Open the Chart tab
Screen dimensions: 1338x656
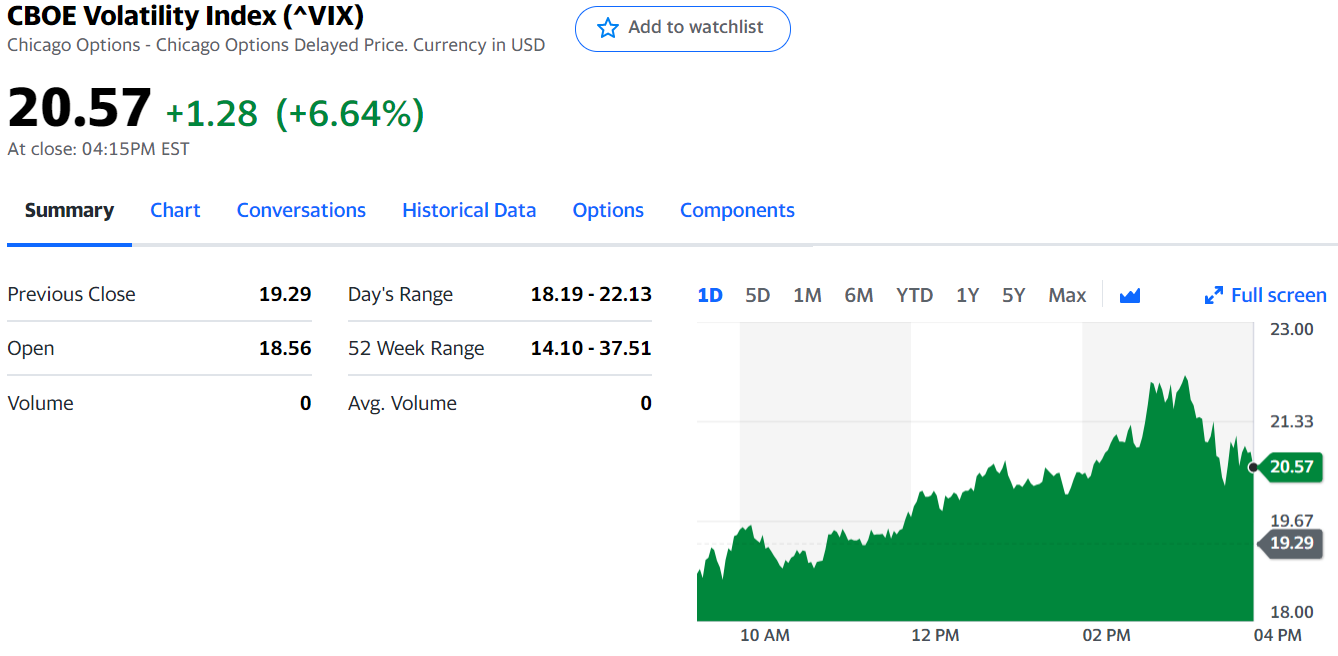(175, 210)
